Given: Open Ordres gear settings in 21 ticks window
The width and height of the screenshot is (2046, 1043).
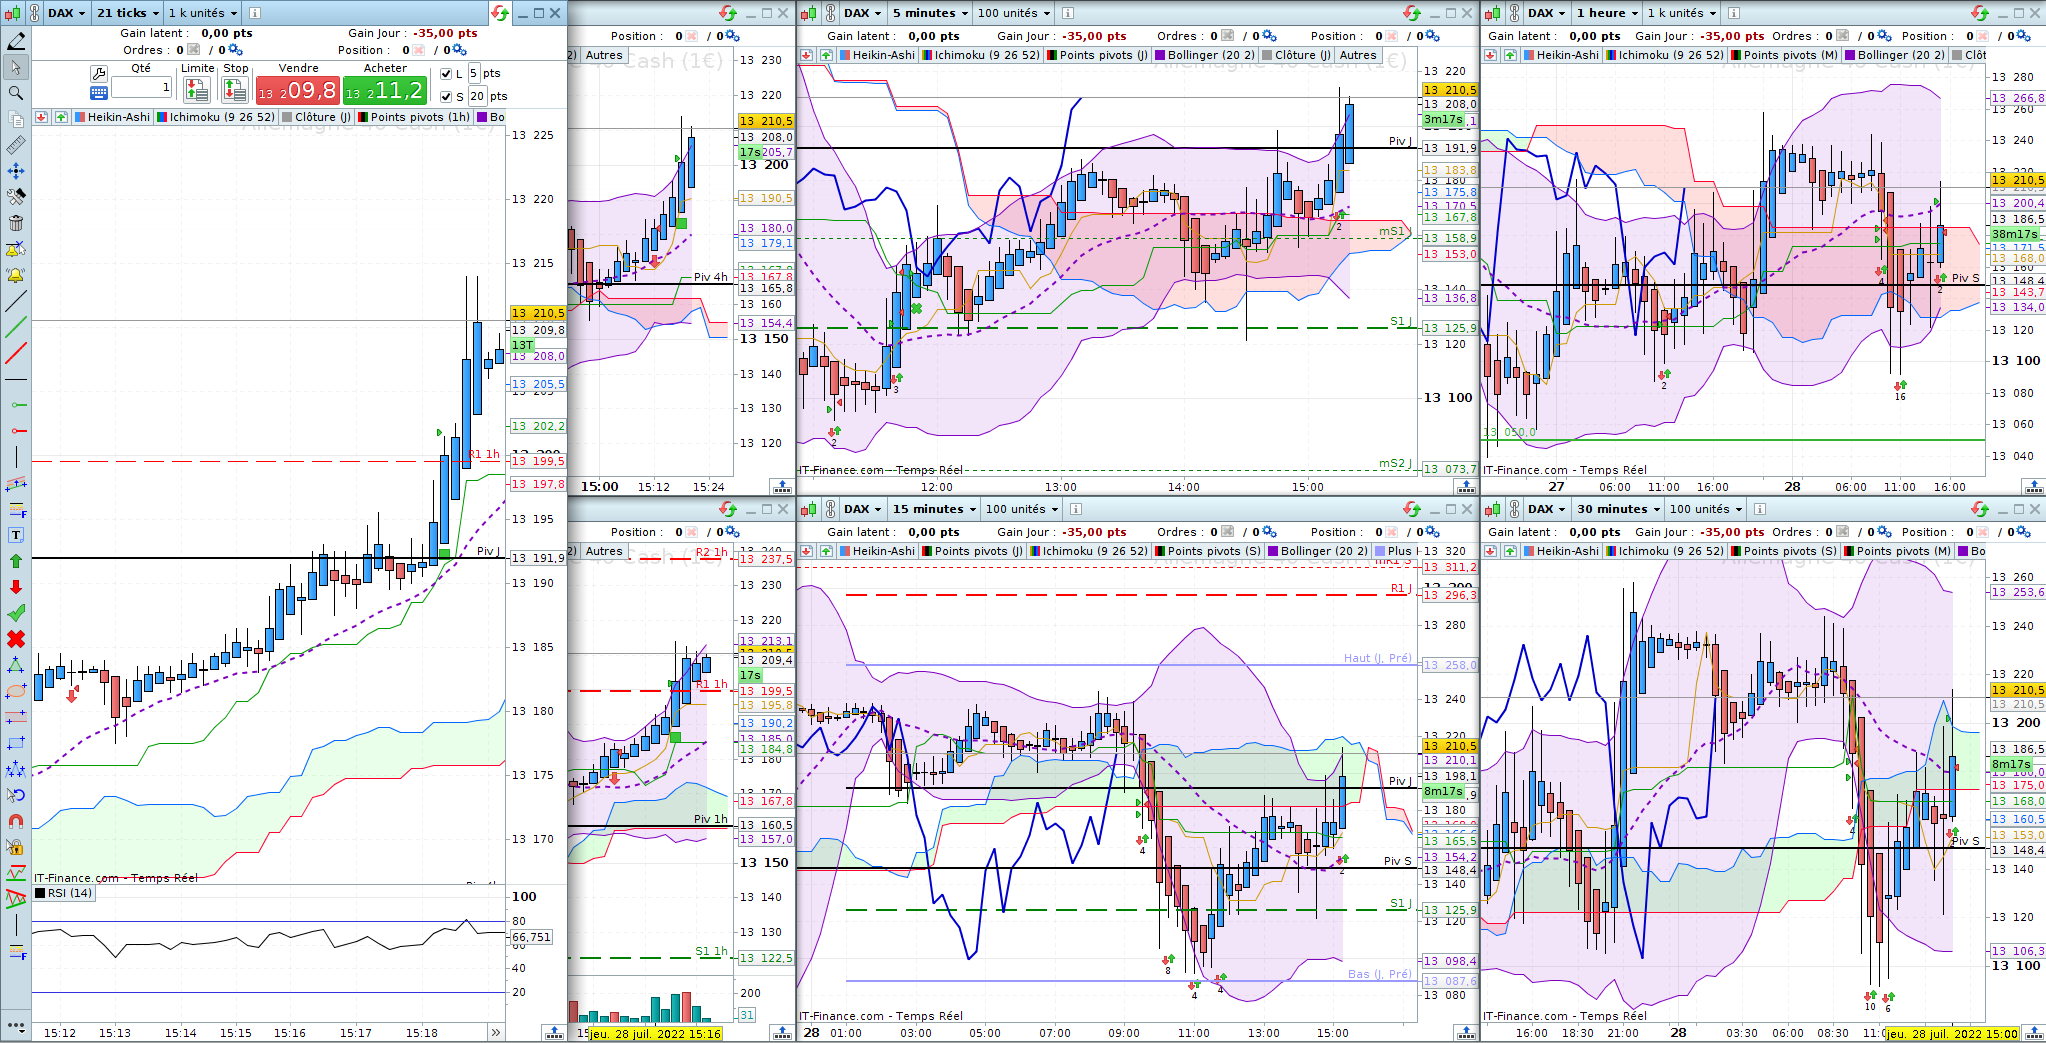Looking at the screenshot, I should (x=234, y=50).
